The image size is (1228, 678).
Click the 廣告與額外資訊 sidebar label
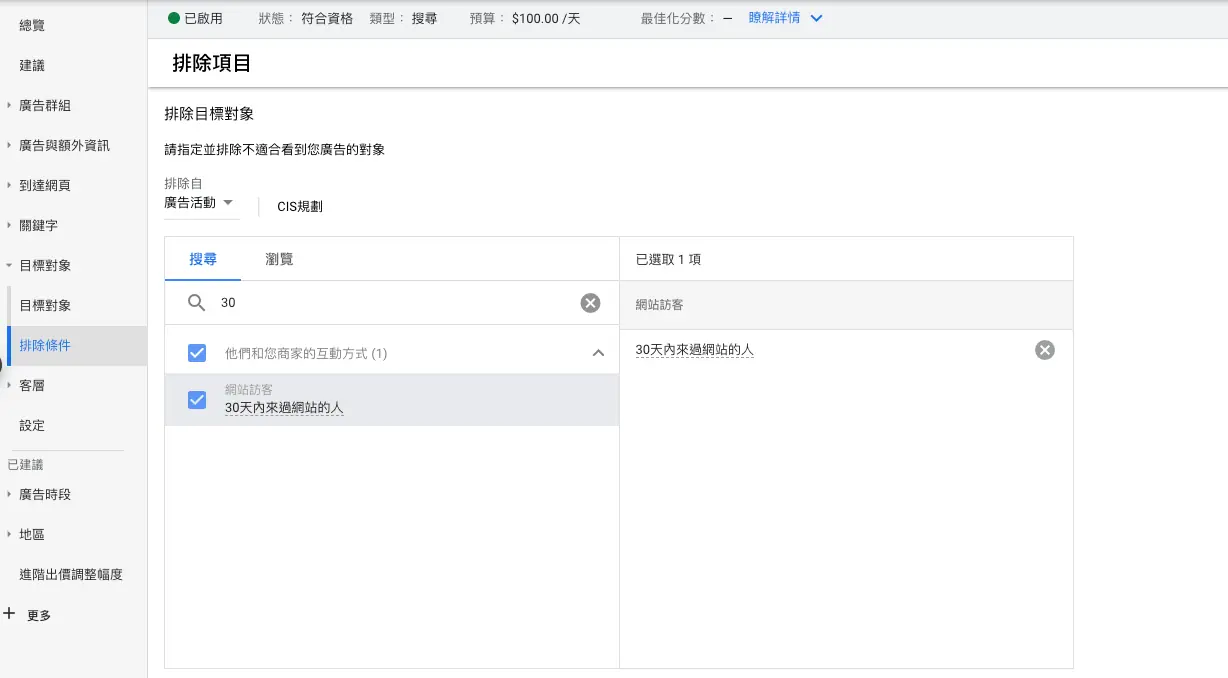tap(65, 145)
